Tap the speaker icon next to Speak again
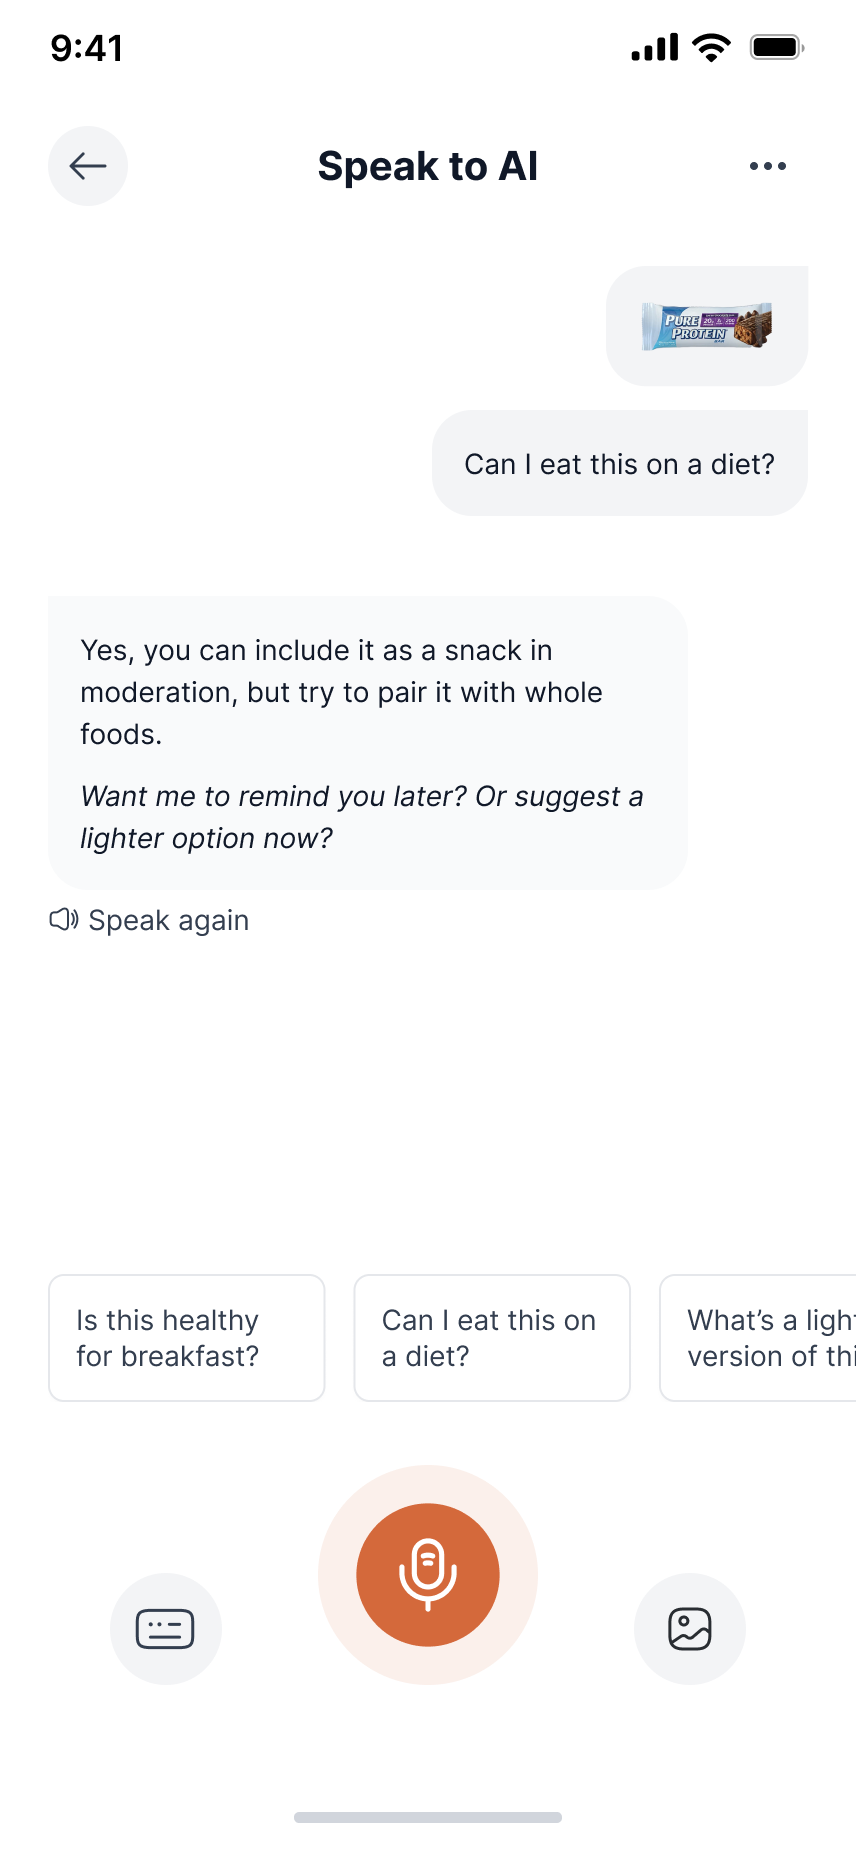This screenshot has width=856, height=1853. click(64, 920)
